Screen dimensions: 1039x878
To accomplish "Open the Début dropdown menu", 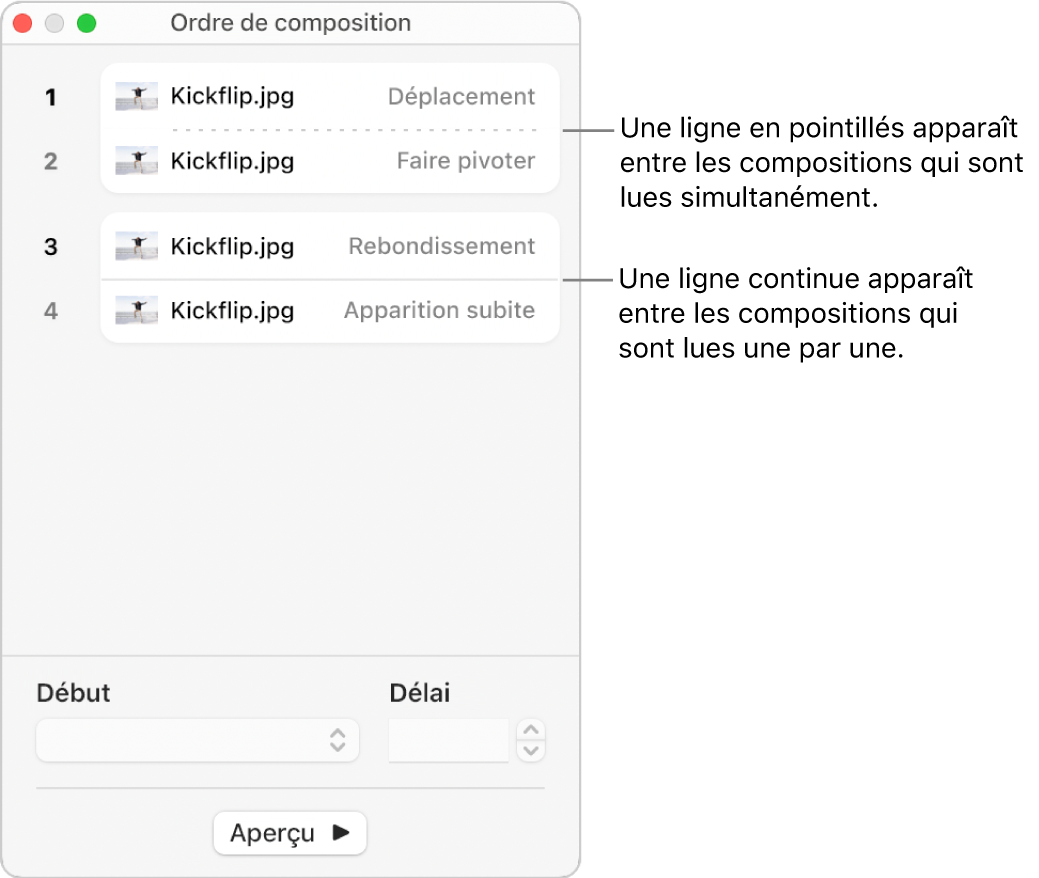I will (197, 740).
